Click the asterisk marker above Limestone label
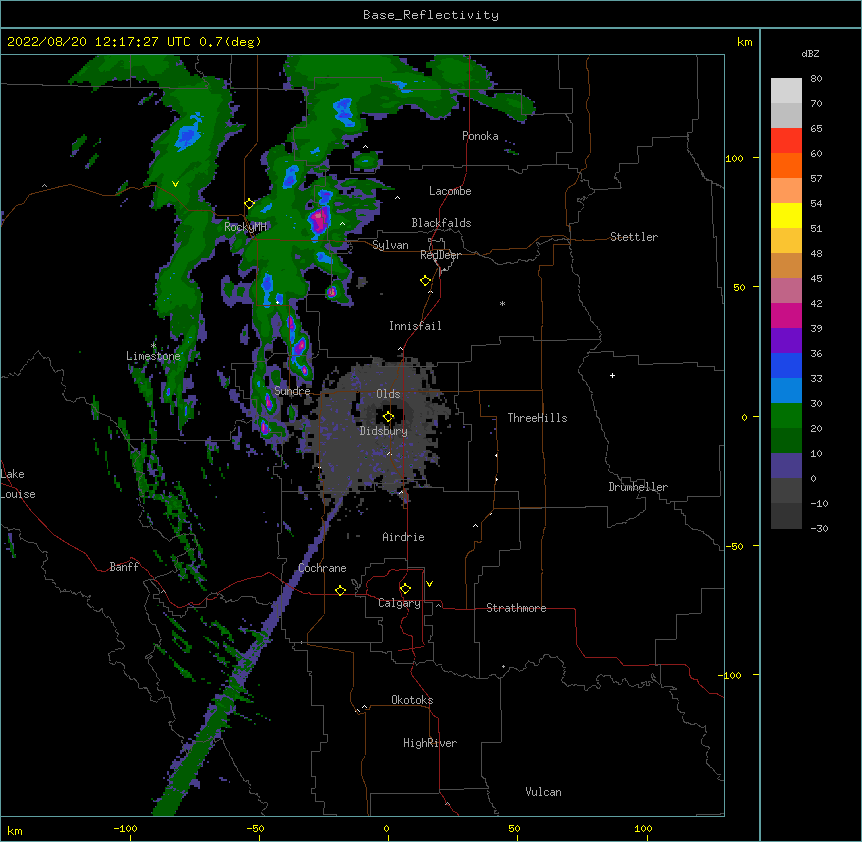The width and height of the screenshot is (862, 842). pos(153,346)
